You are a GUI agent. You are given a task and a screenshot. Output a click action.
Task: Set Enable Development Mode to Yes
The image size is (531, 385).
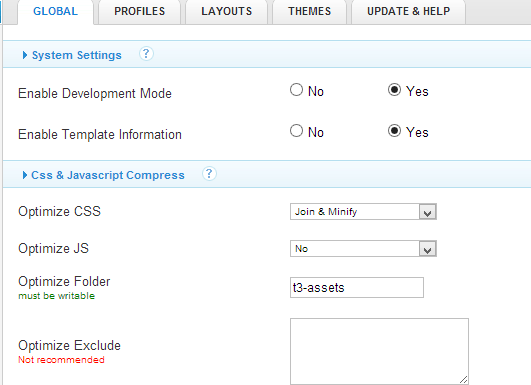pos(395,90)
